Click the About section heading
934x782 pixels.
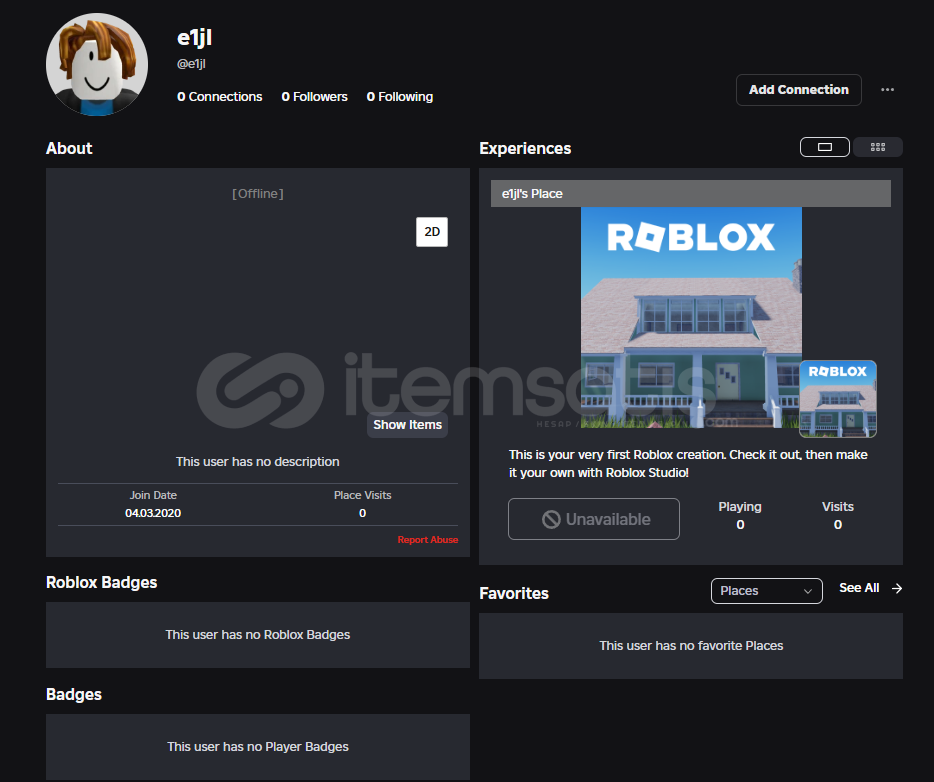[69, 148]
